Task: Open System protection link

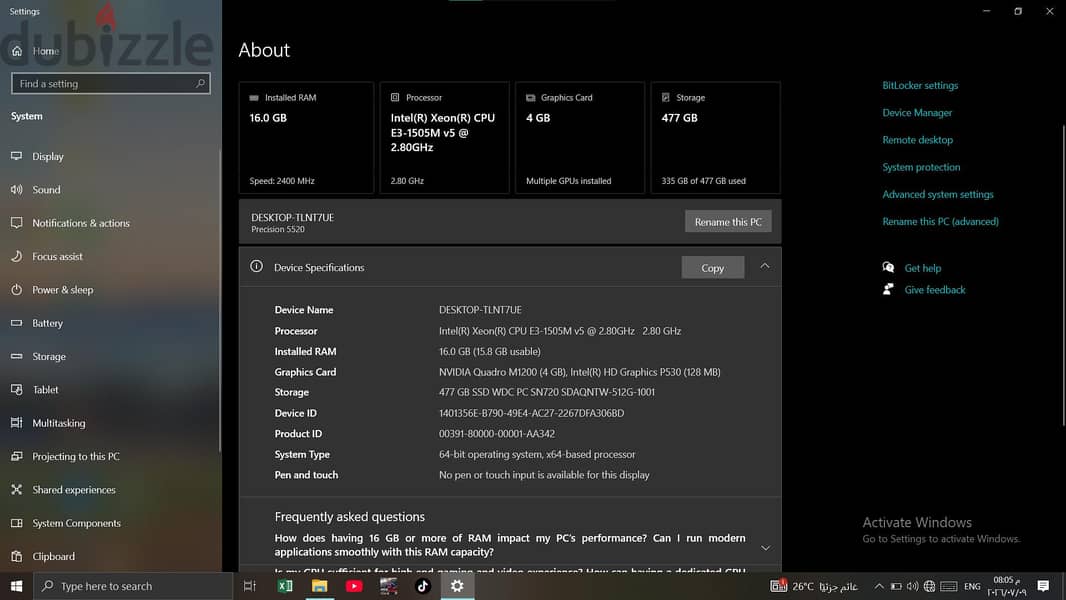Action: pos(921,167)
